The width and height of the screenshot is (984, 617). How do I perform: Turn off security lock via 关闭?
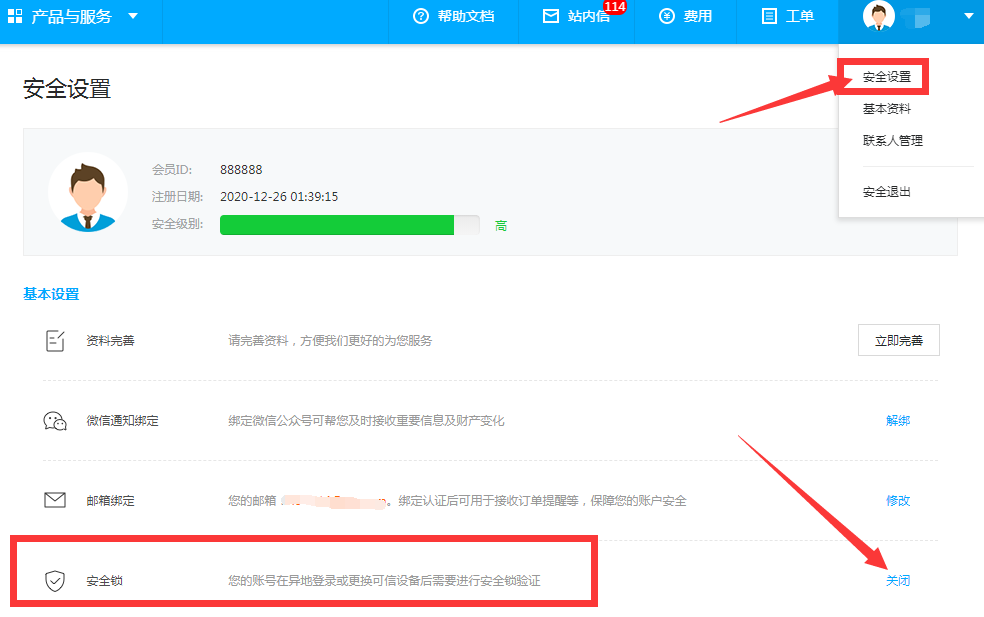tap(897, 580)
